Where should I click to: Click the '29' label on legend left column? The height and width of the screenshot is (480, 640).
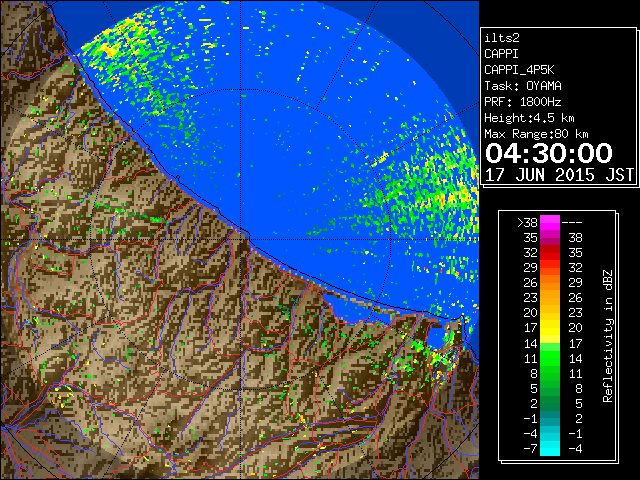(531, 268)
